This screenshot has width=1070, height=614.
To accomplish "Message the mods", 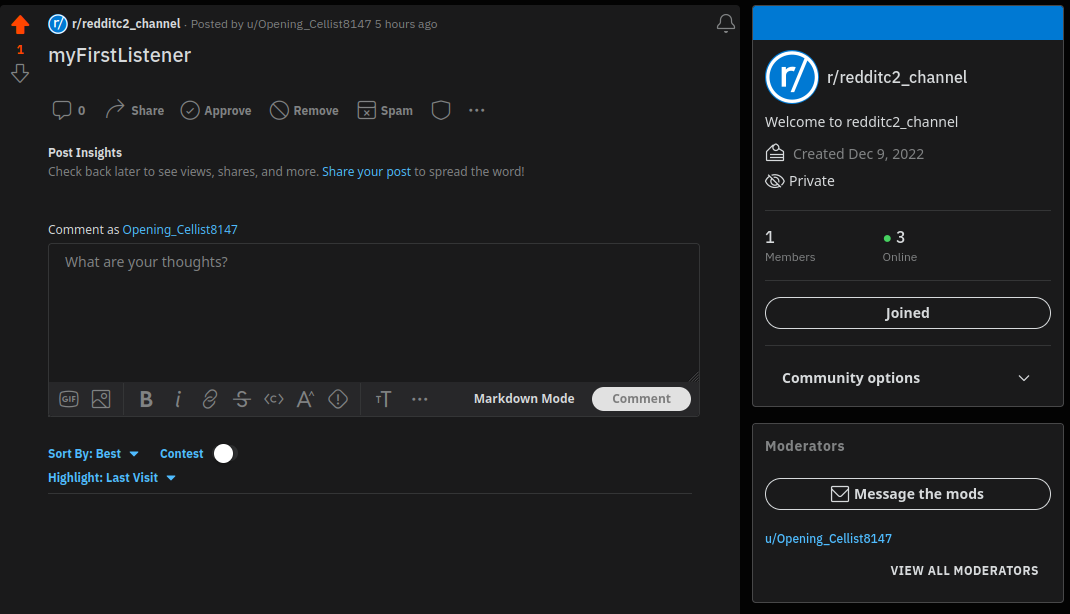I will click(908, 494).
